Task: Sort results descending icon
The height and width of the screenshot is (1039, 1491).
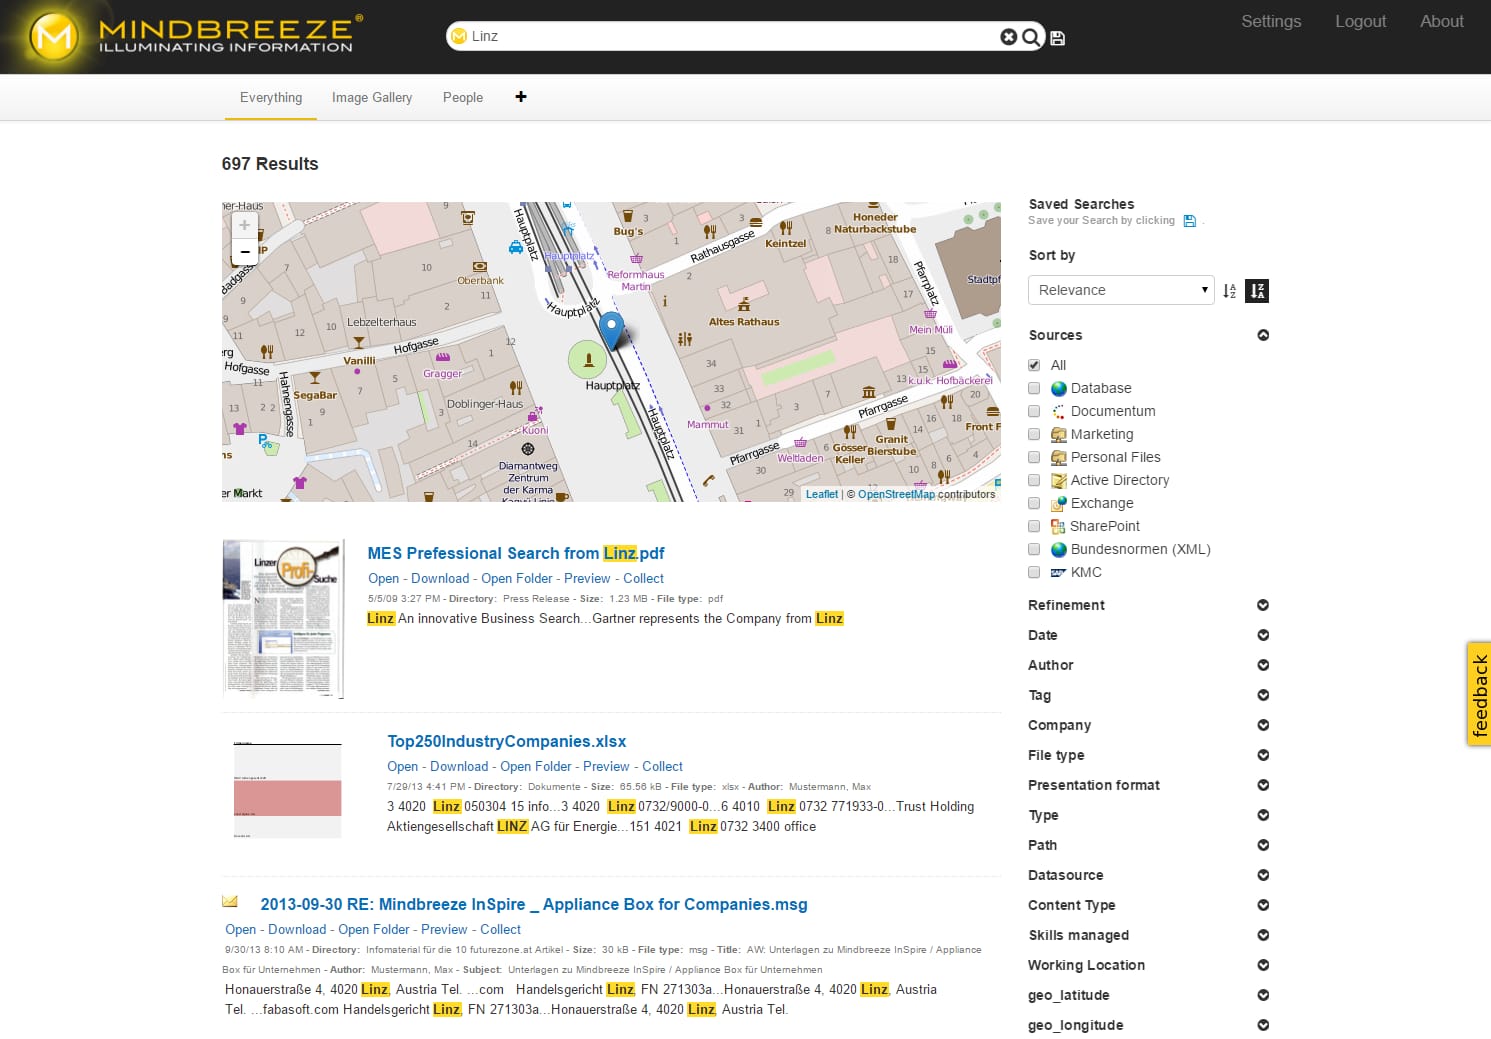Action: click(x=1258, y=291)
